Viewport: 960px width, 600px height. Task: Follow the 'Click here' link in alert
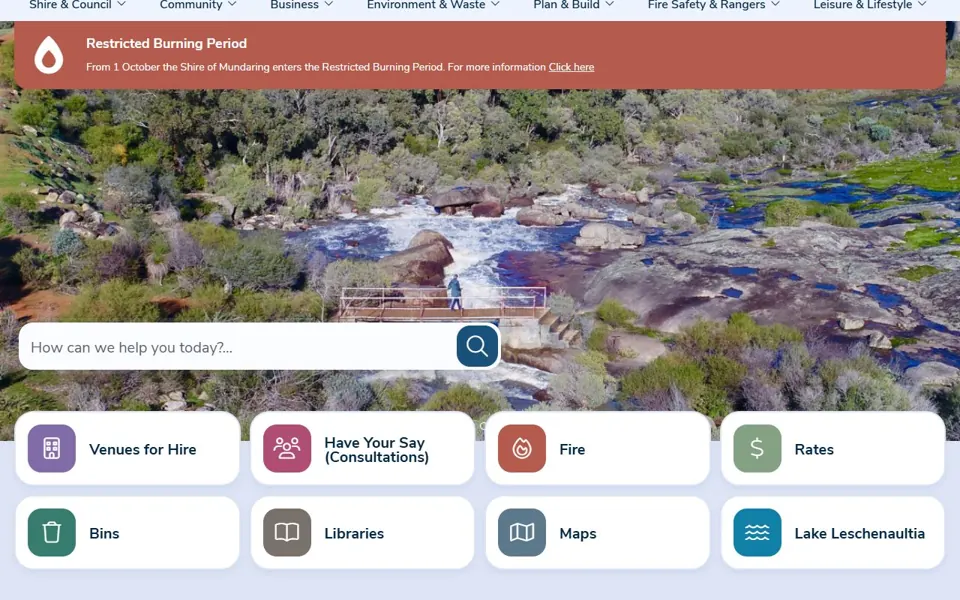[571, 67]
